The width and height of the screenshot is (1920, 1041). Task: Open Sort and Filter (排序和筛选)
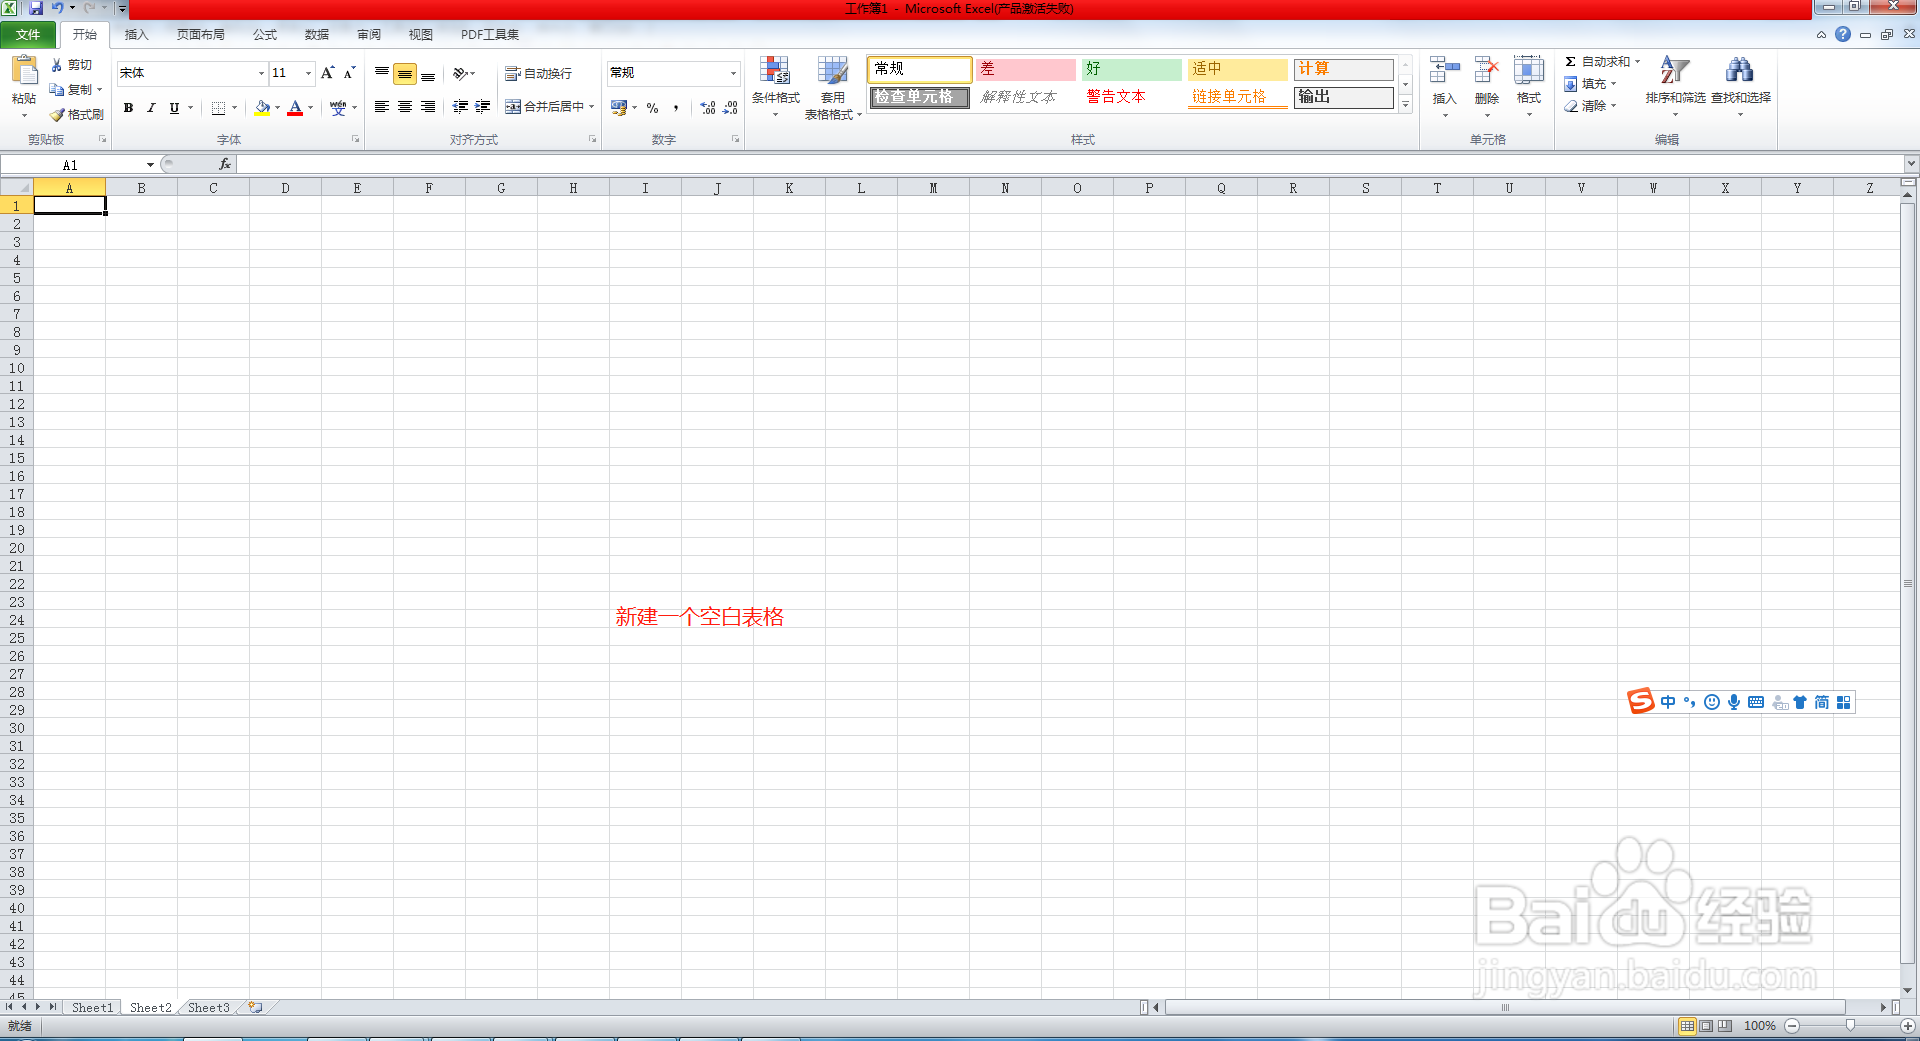pyautogui.click(x=1675, y=86)
